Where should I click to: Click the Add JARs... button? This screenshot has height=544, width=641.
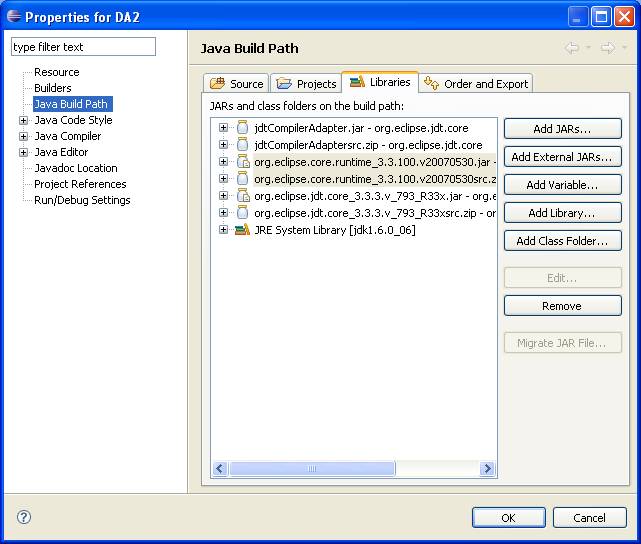[563, 129]
